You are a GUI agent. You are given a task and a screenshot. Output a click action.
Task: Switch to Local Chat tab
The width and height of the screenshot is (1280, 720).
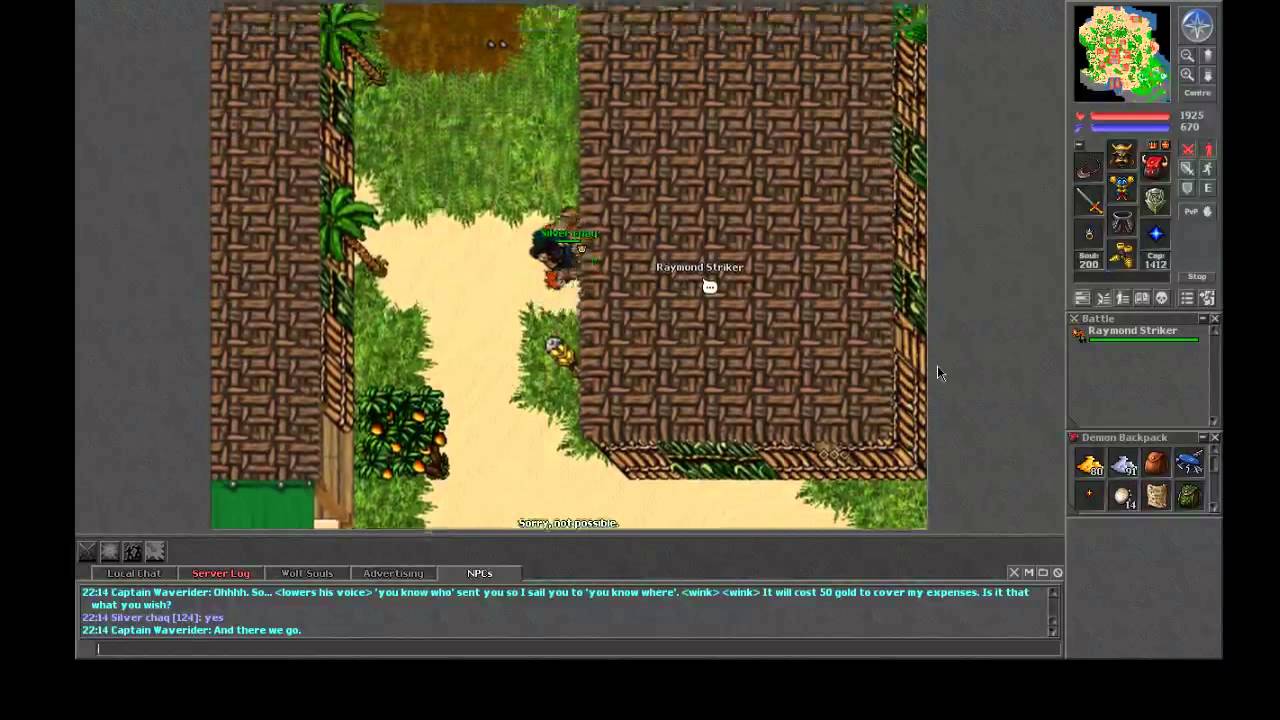point(134,573)
